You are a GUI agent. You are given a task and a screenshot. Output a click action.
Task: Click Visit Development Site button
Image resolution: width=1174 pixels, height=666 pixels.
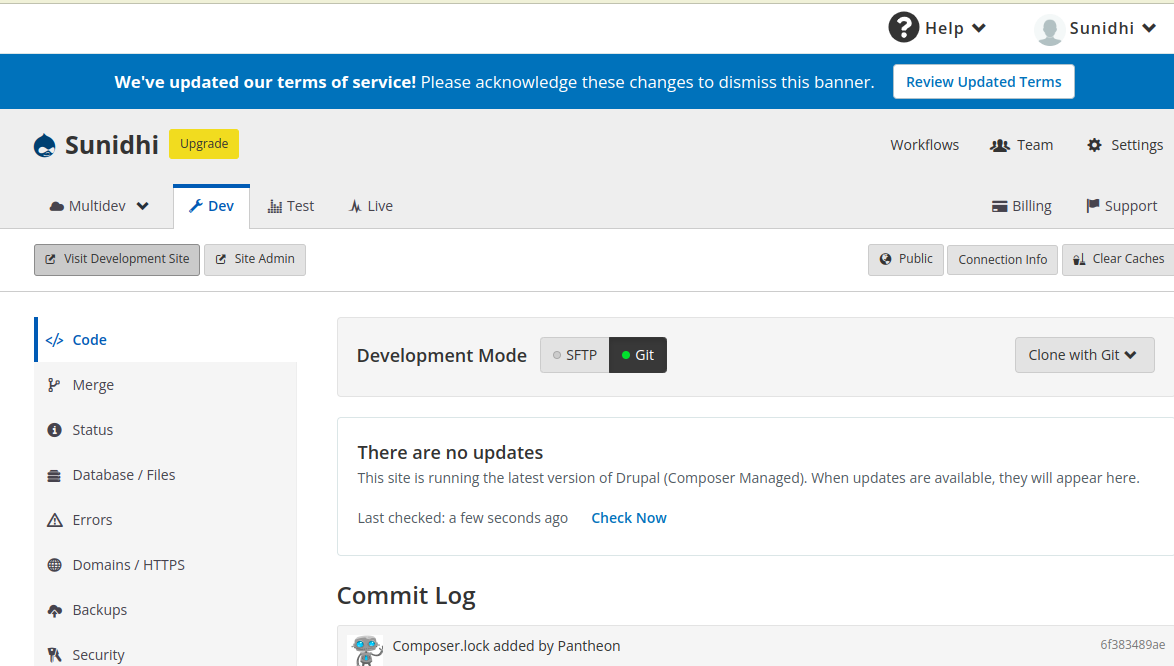coord(117,260)
